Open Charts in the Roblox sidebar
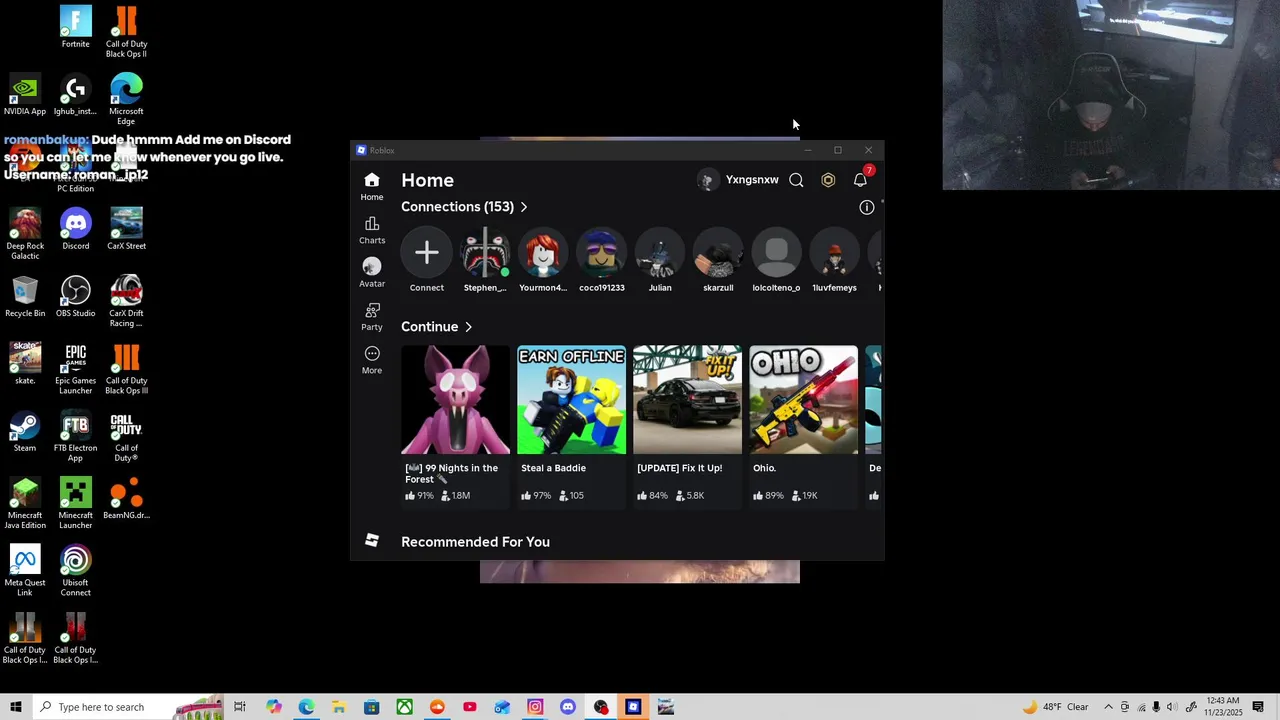Screen dimensions: 1280x720 click(x=372, y=230)
